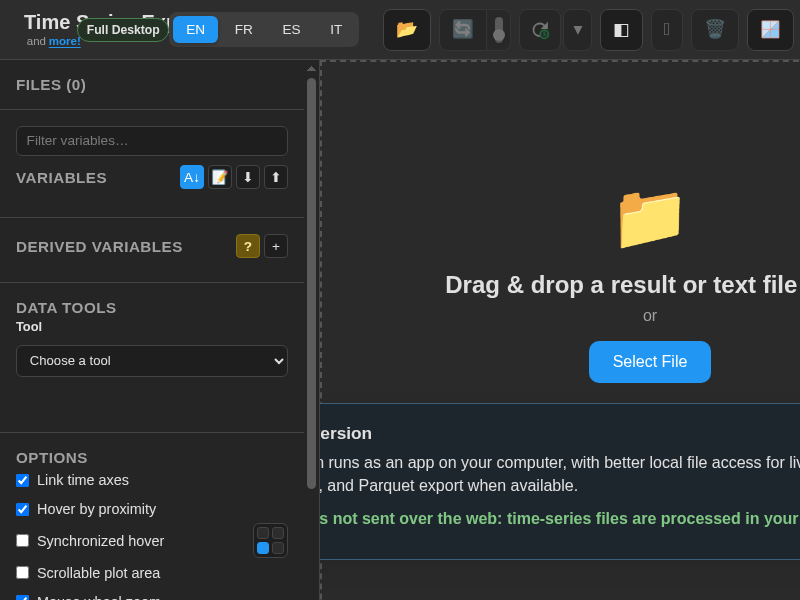This screenshot has width=800, height=600.
Task: Click the sidebar vertical scrollbar thumb
Action: click(311, 283)
